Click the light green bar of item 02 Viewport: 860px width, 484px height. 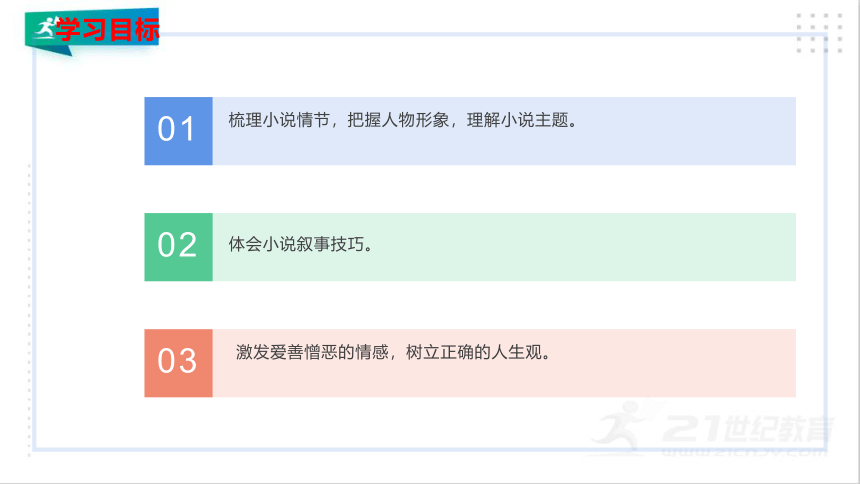point(504,247)
